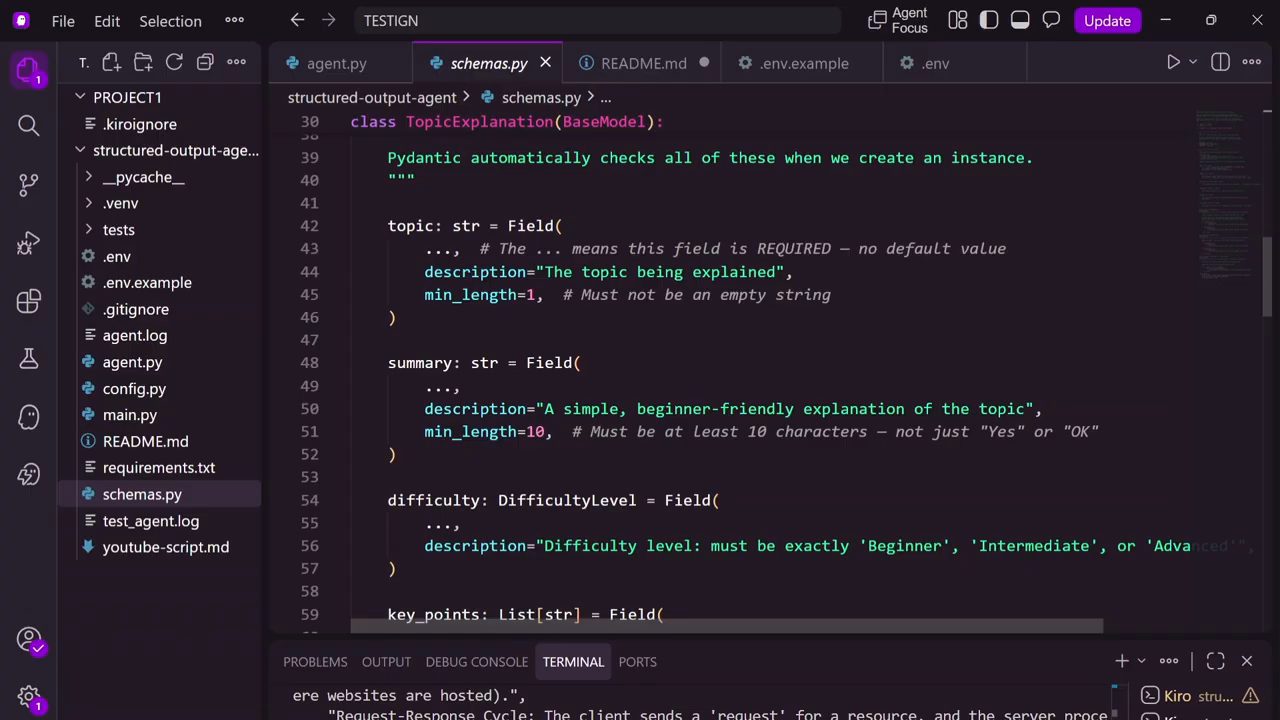This screenshot has width=1280, height=720.
Task: Open the Accounts icon in the activity bar
Action: coord(29,639)
